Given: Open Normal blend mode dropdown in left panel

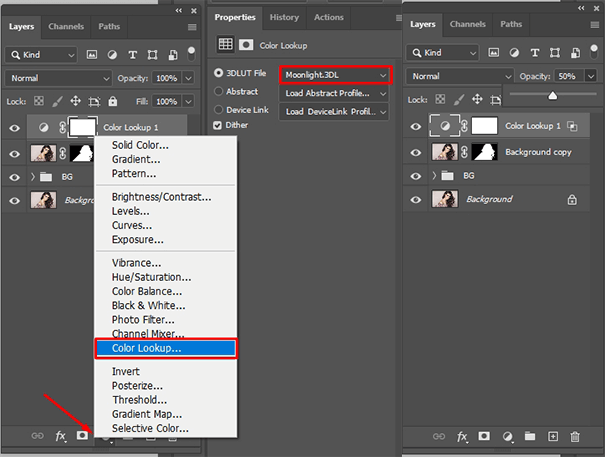Looking at the screenshot, I should 59,78.
